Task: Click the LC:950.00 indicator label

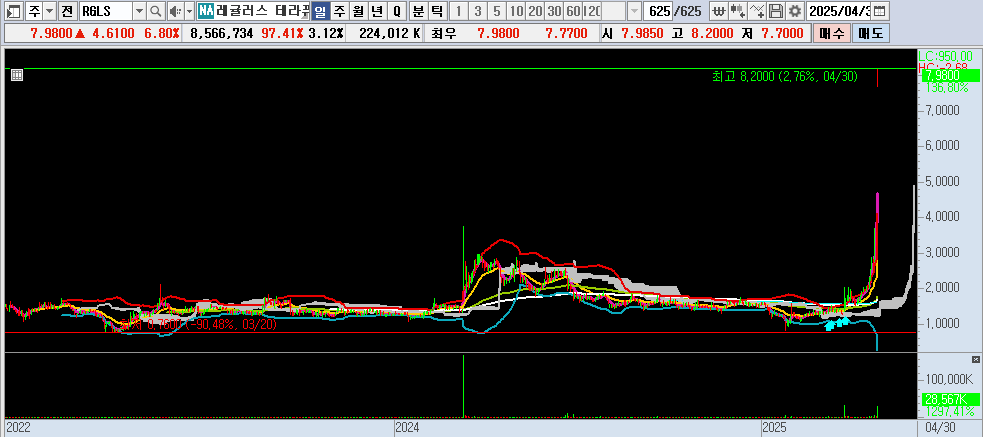Action: click(x=945, y=56)
